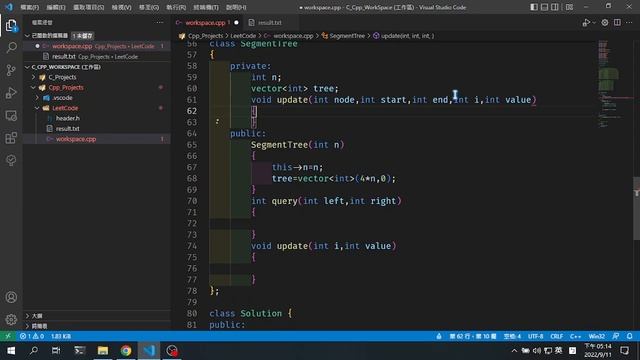Open the errors and warnings status indicator

coord(32,336)
